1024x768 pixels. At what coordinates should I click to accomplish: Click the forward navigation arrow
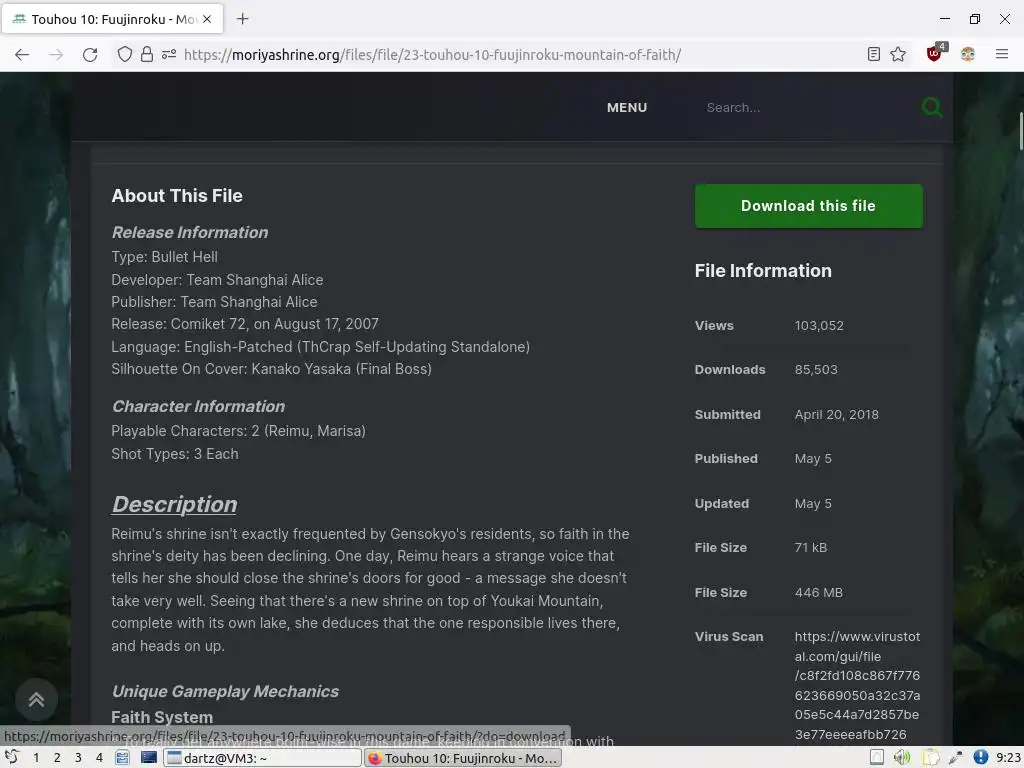coord(56,55)
